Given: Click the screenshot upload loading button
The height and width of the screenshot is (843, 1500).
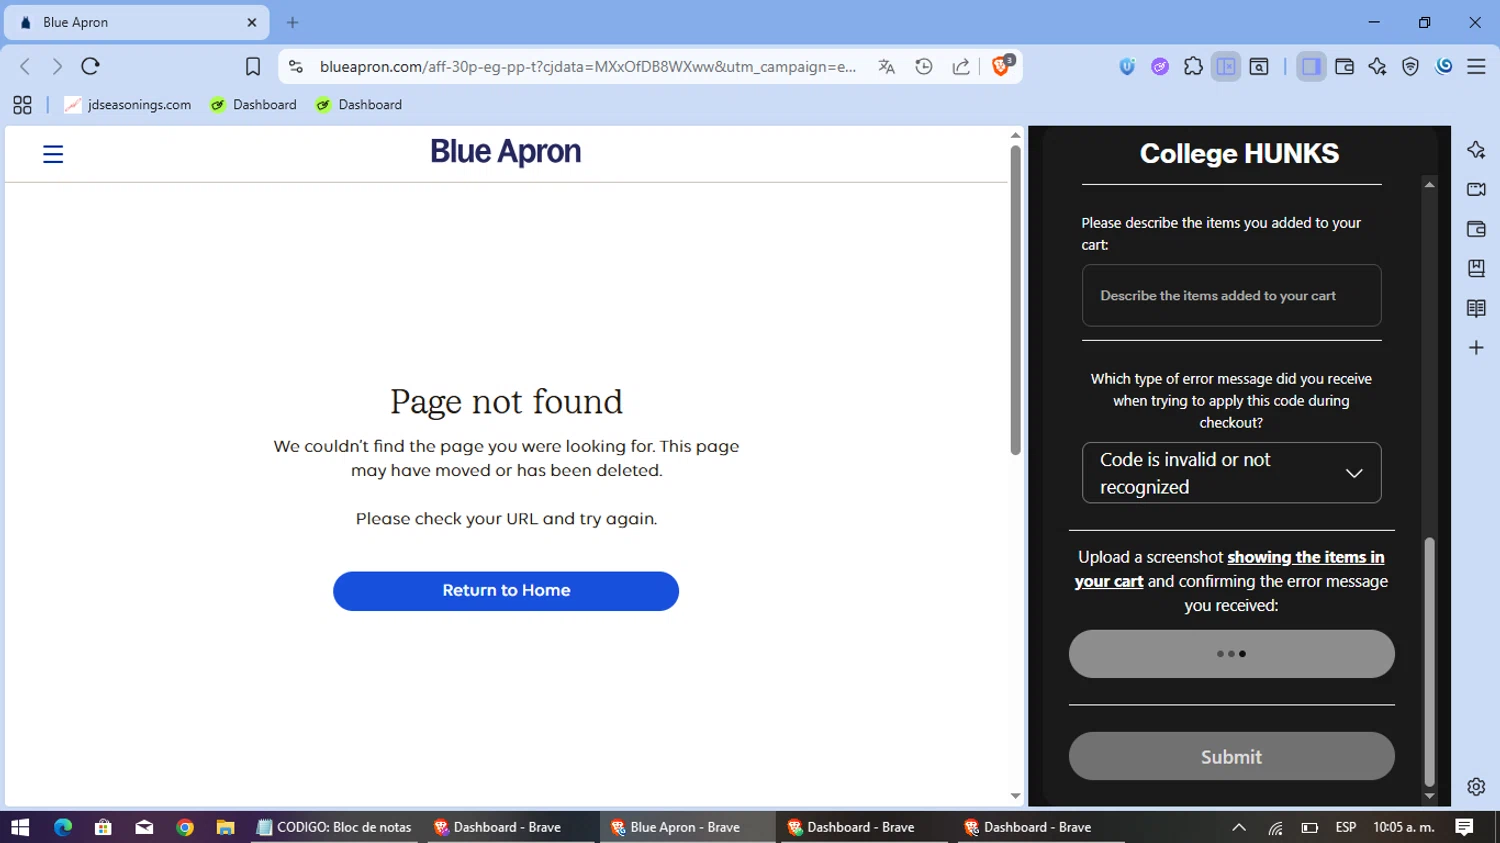Looking at the screenshot, I should tap(1231, 654).
